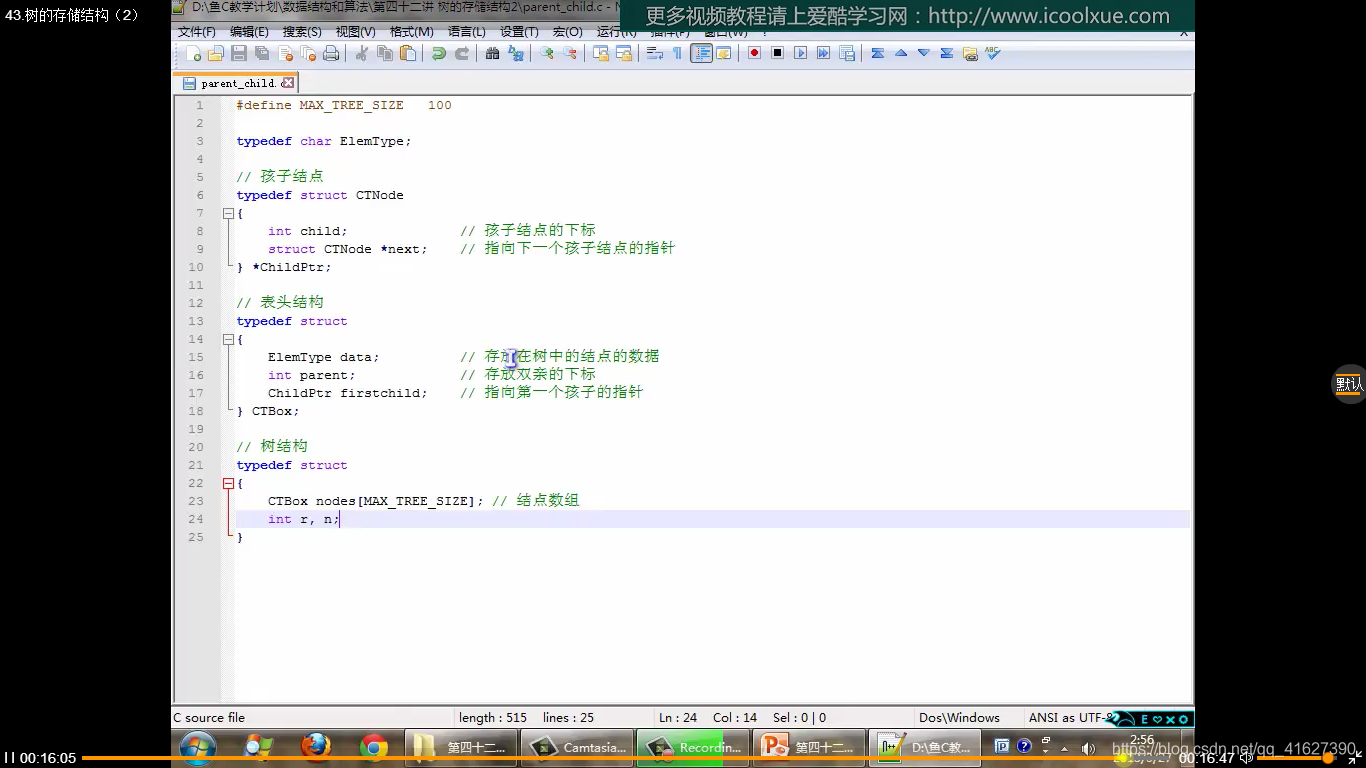Image resolution: width=1366 pixels, height=768 pixels.
Task: Save the current recorded macro icon
Action: [846, 54]
